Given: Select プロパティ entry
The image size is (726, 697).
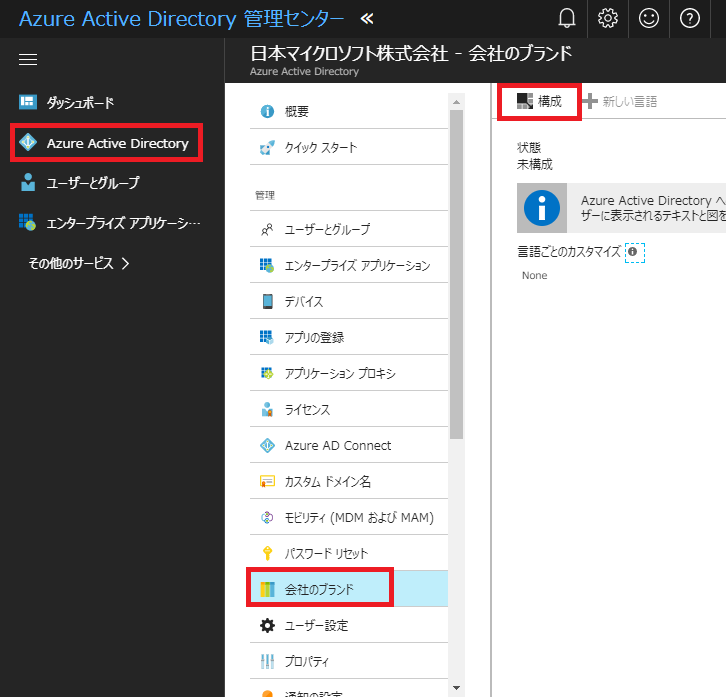Looking at the screenshot, I should click(349, 661).
